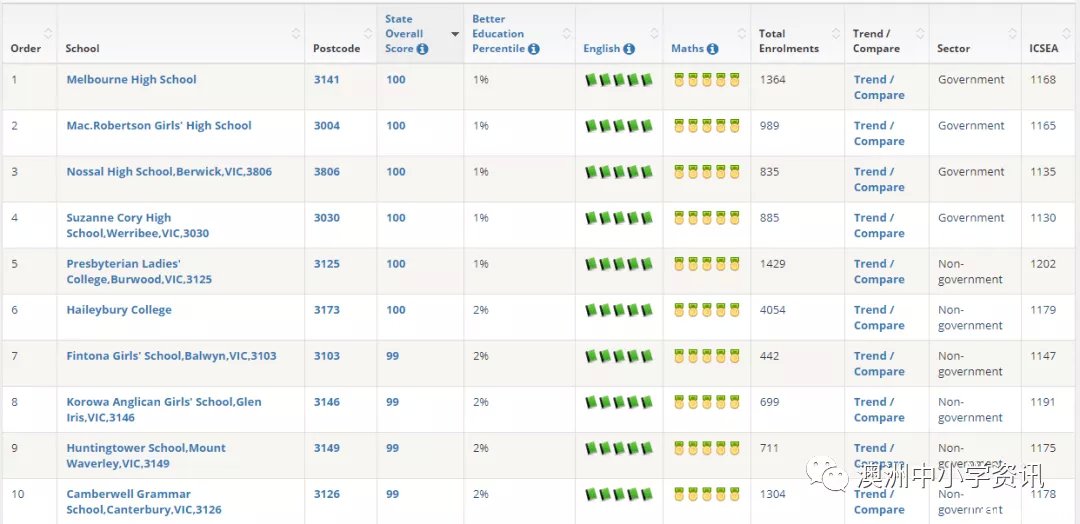
Task: Click English book rating for Suzanne Cory row
Action: 619,218
